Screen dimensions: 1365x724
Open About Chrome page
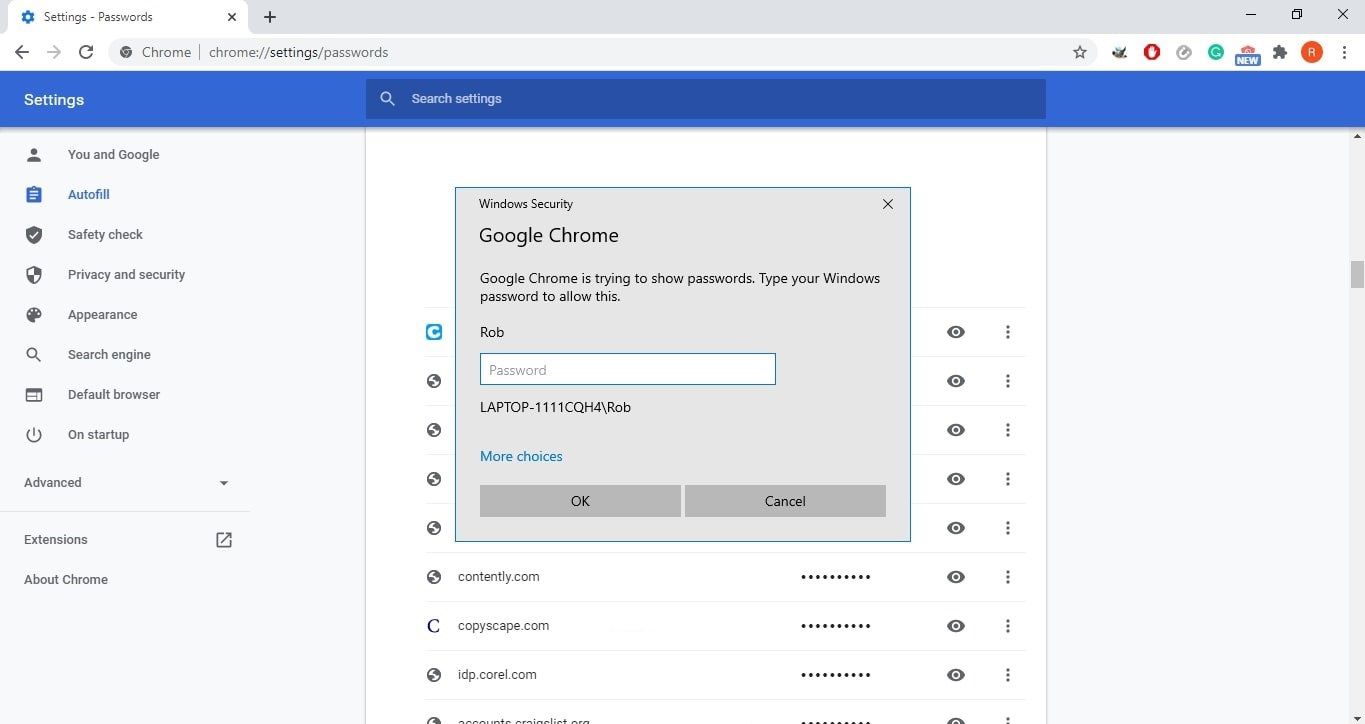point(66,579)
